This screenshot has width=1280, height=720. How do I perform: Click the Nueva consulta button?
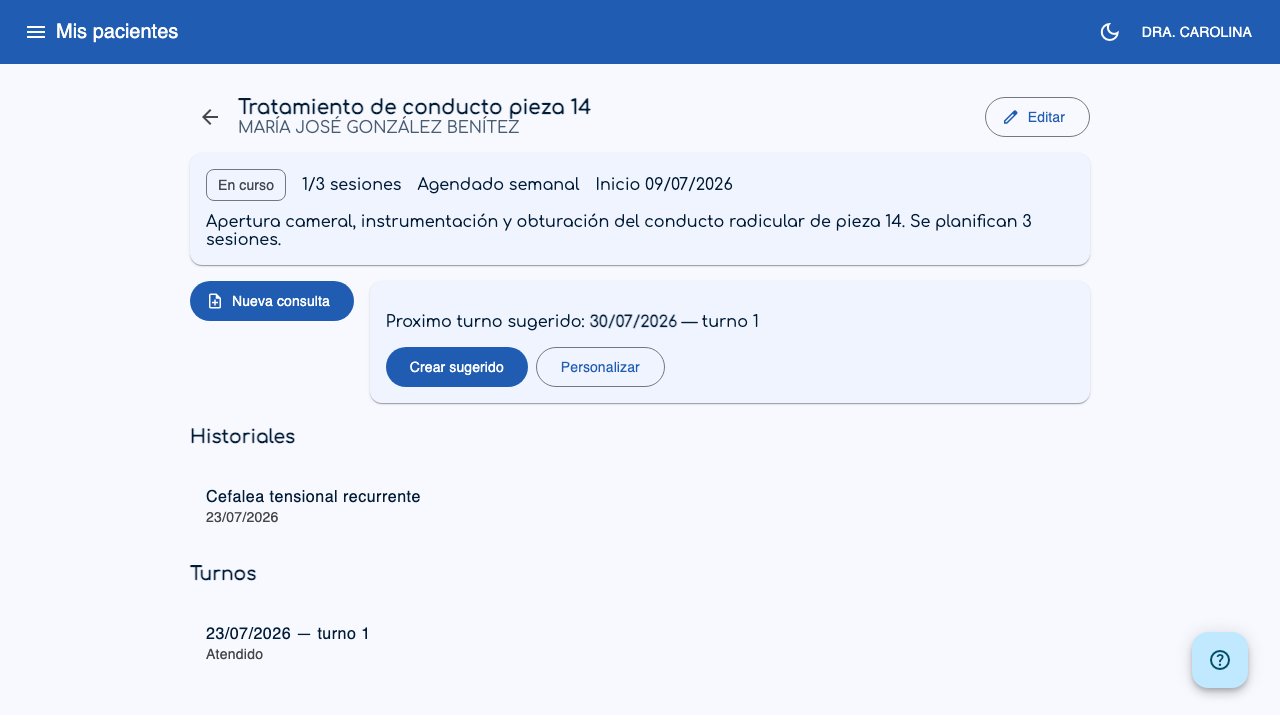pos(272,301)
